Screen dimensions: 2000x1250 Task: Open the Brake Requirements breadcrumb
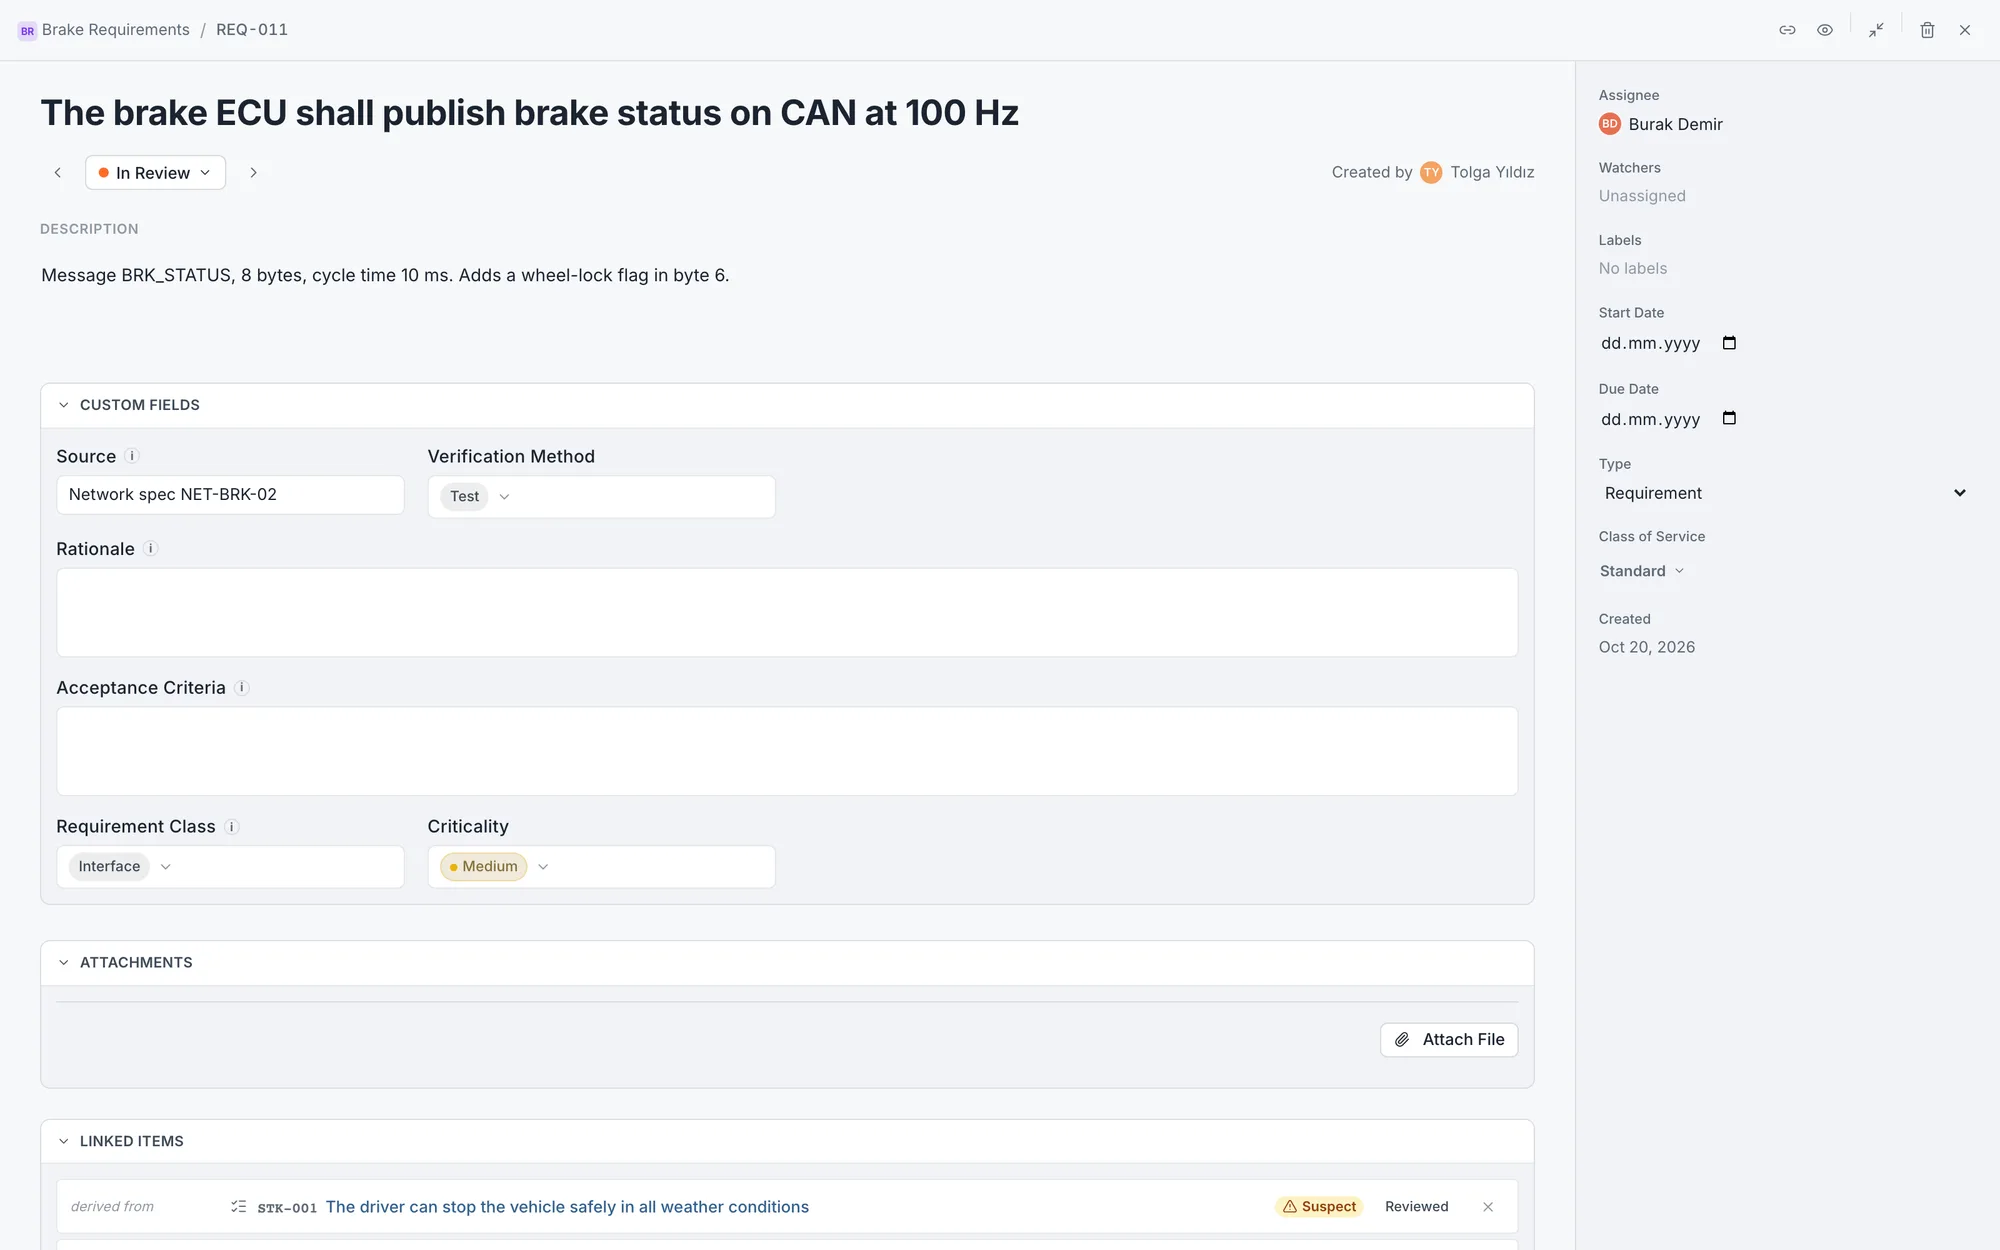point(115,30)
